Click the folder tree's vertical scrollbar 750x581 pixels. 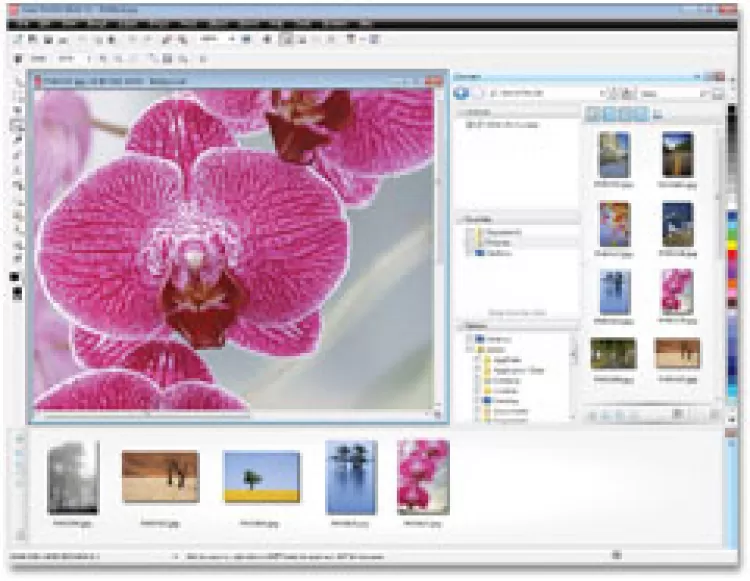click(x=574, y=377)
